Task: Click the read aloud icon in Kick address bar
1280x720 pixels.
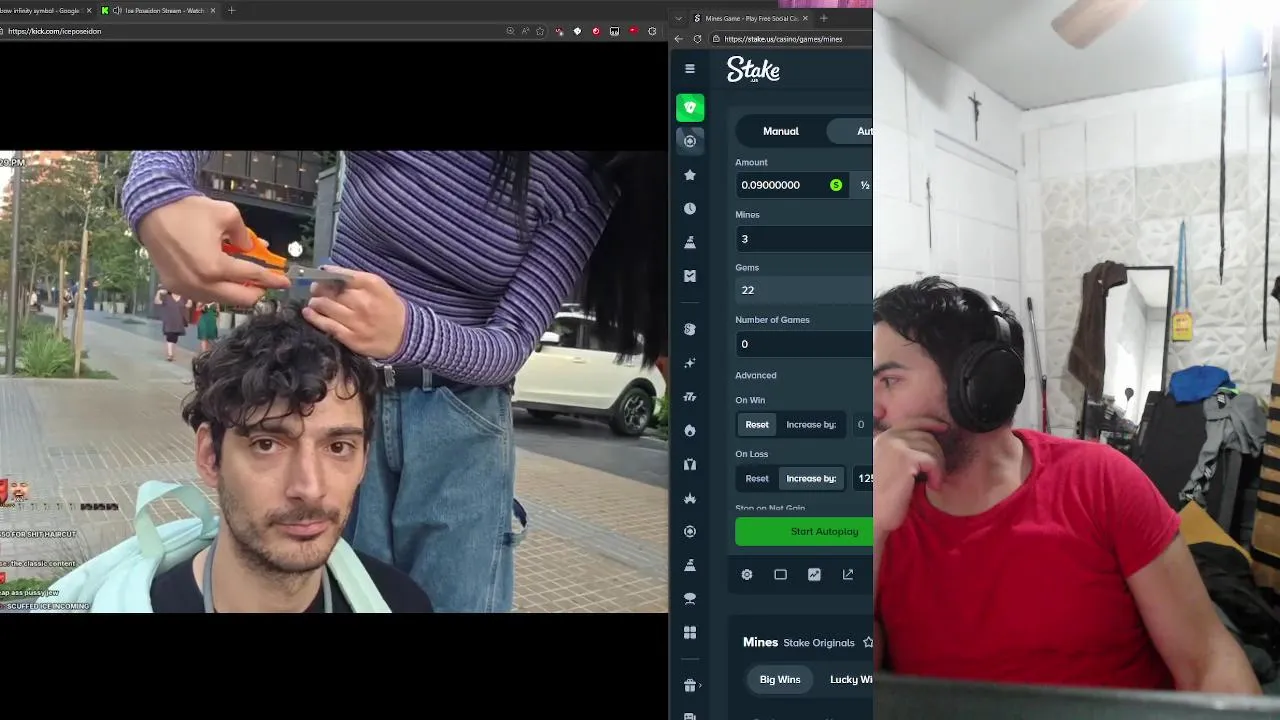Action: pyautogui.click(x=525, y=31)
